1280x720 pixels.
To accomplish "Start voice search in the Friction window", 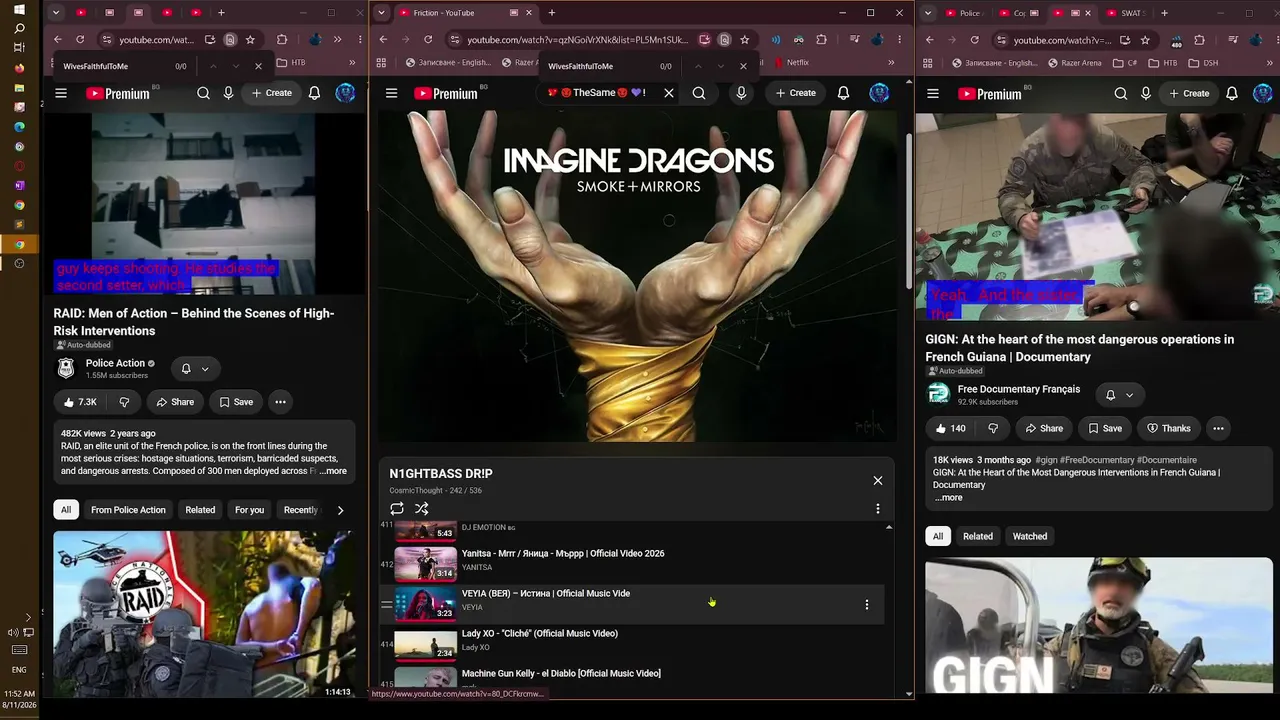I will click(x=741, y=93).
